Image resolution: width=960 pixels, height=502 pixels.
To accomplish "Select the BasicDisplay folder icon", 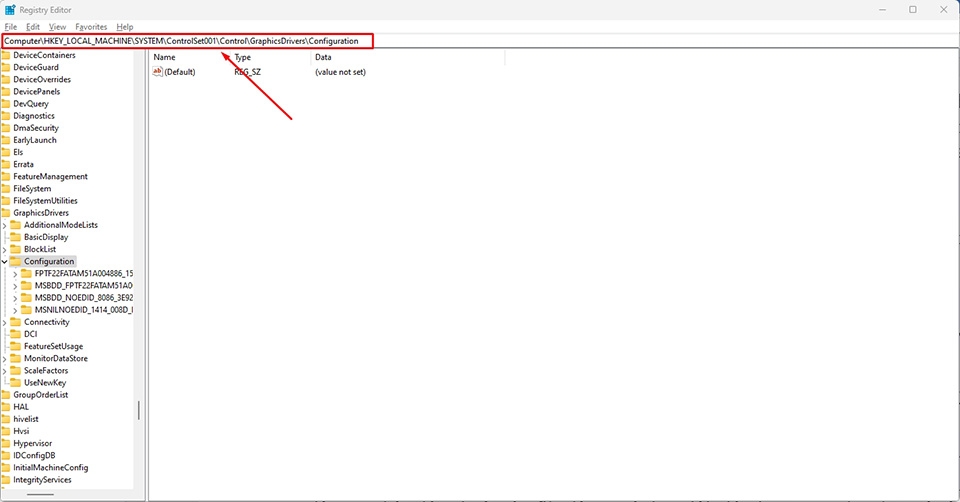I will pyautogui.click(x=16, y=237).
